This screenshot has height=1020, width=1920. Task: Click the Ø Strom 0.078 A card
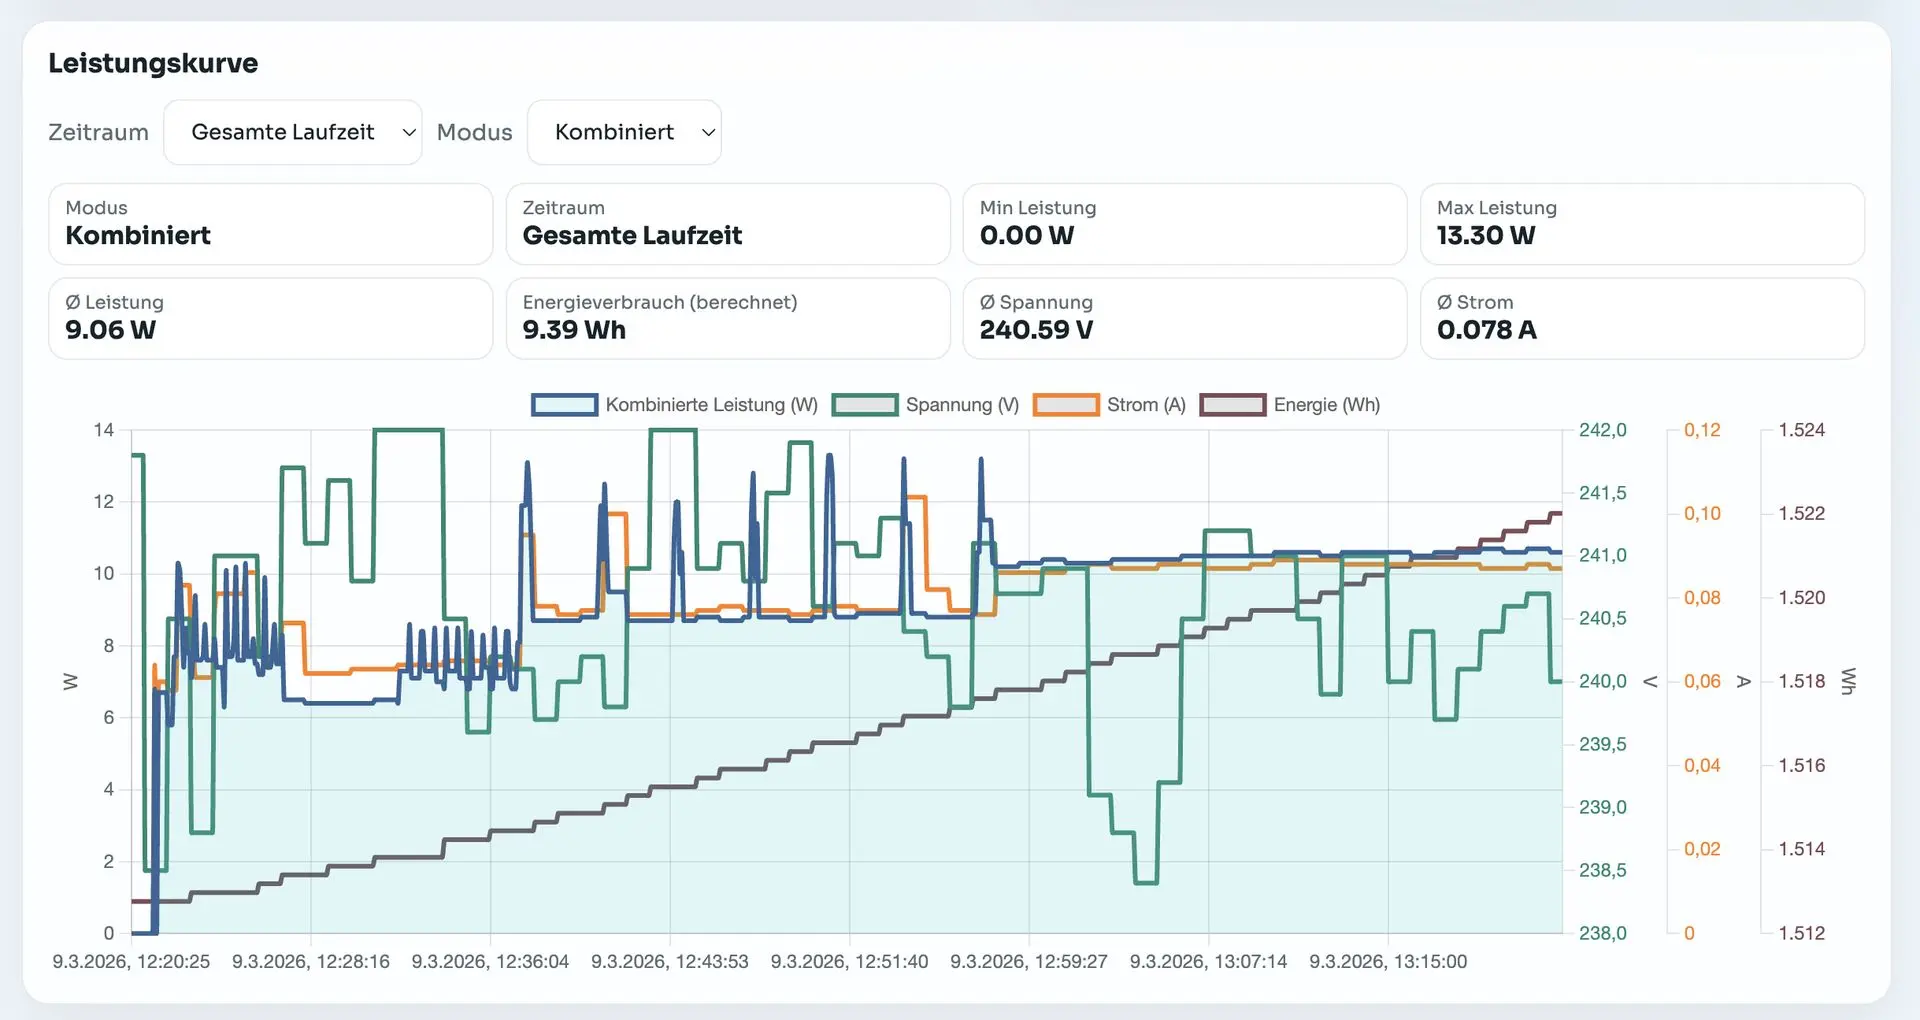click(x=1641, y=318)
